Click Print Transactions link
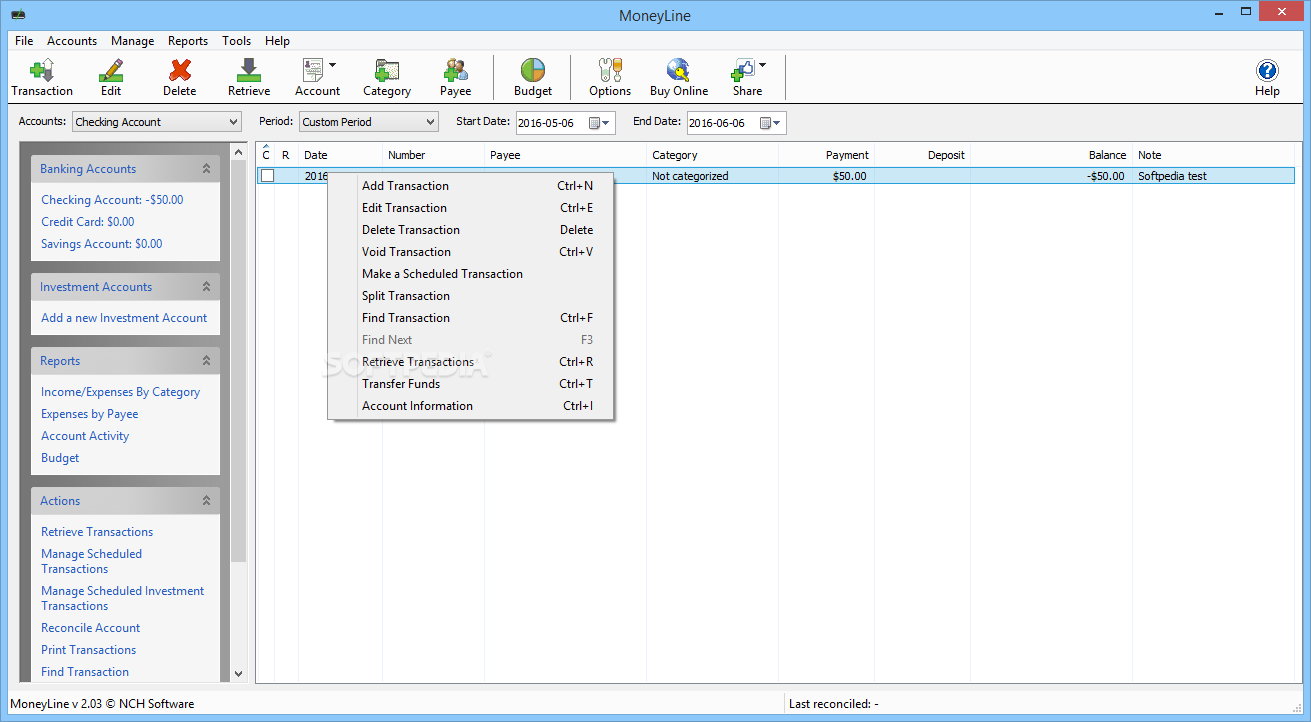 click(x=88, y=650)
